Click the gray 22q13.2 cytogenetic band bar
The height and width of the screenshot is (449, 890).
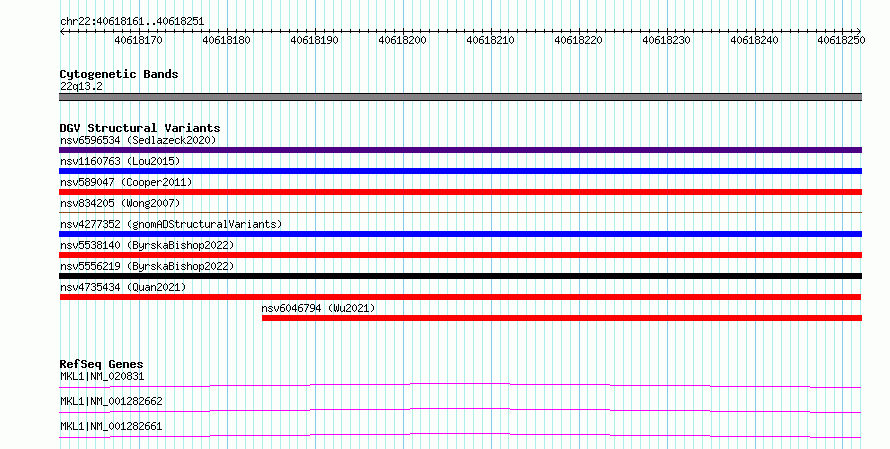(x=460, y=97)
